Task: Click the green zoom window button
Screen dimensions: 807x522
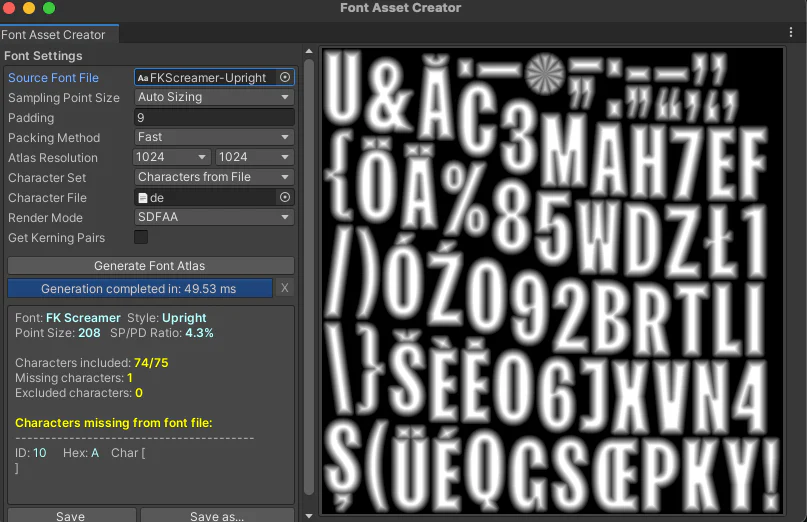Action: [49, 8]
